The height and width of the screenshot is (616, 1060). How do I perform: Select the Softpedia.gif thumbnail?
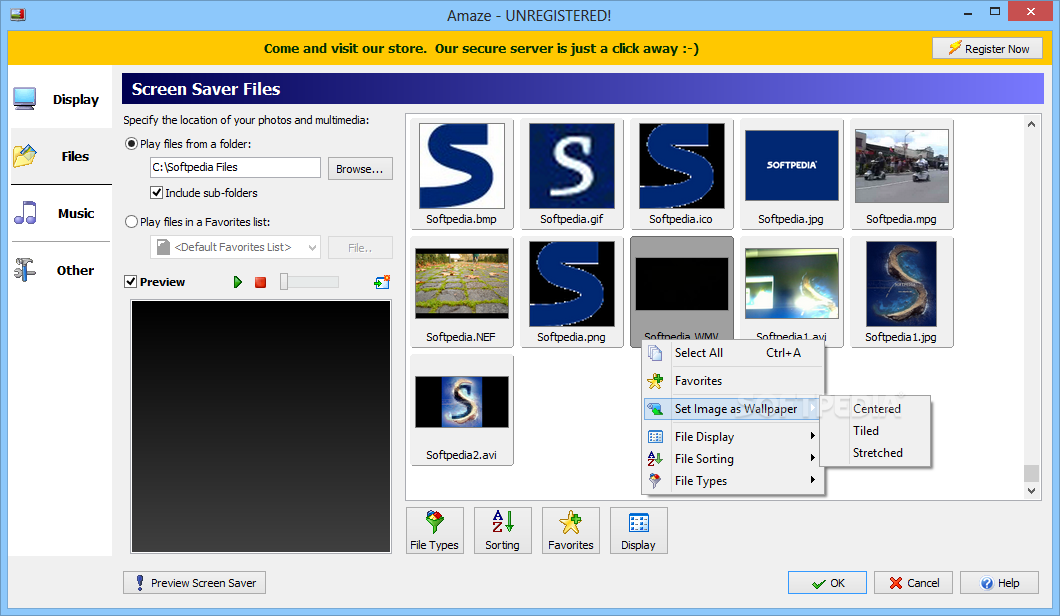click(572, 174)
